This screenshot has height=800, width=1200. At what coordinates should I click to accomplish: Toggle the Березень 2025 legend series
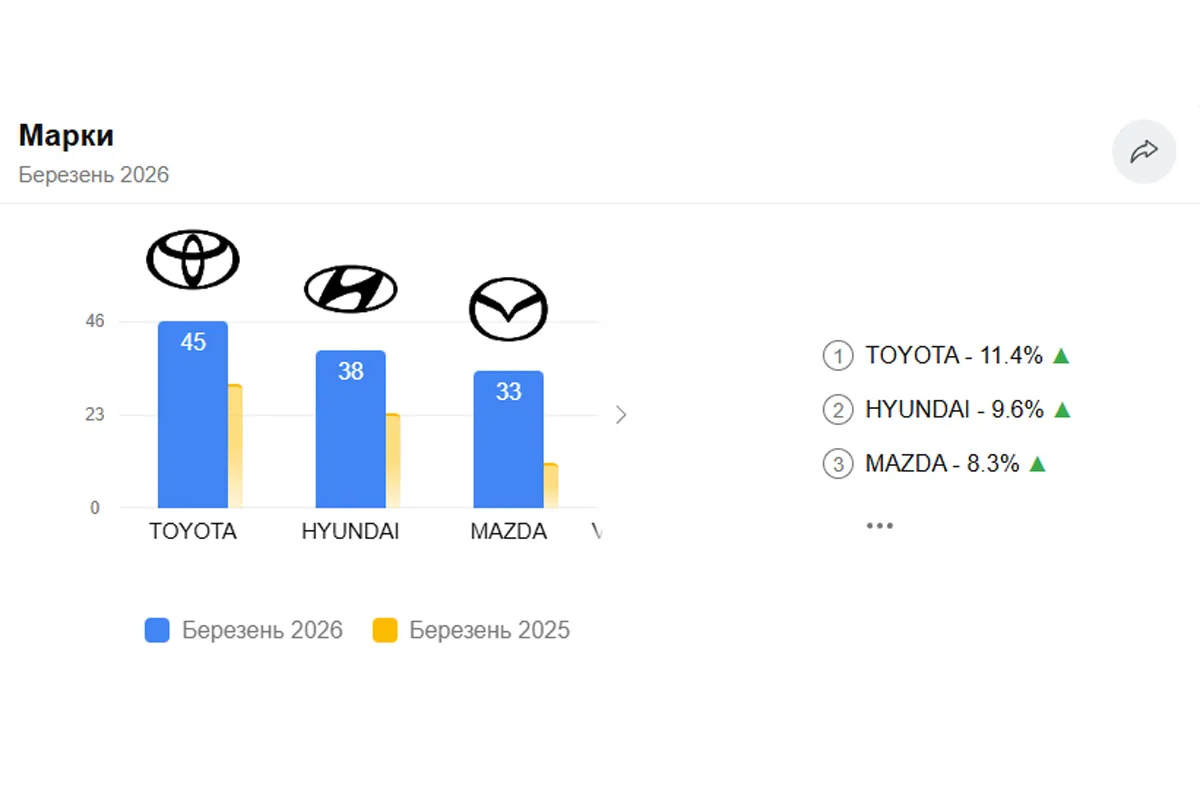pos(471,630)
